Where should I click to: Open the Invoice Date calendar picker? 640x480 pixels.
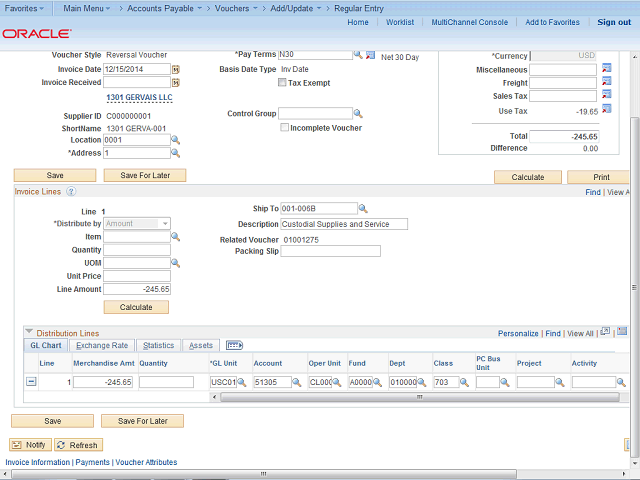[x=176, y=69]
